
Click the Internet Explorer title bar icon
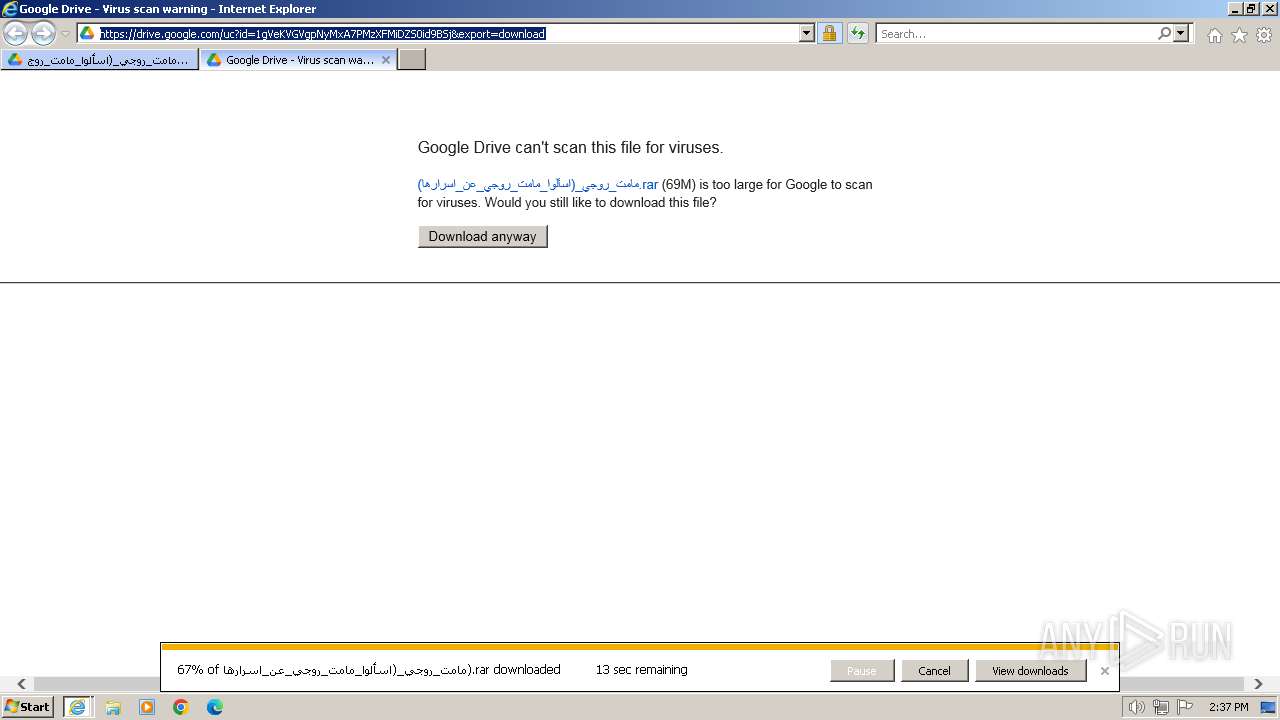(10, 9)
